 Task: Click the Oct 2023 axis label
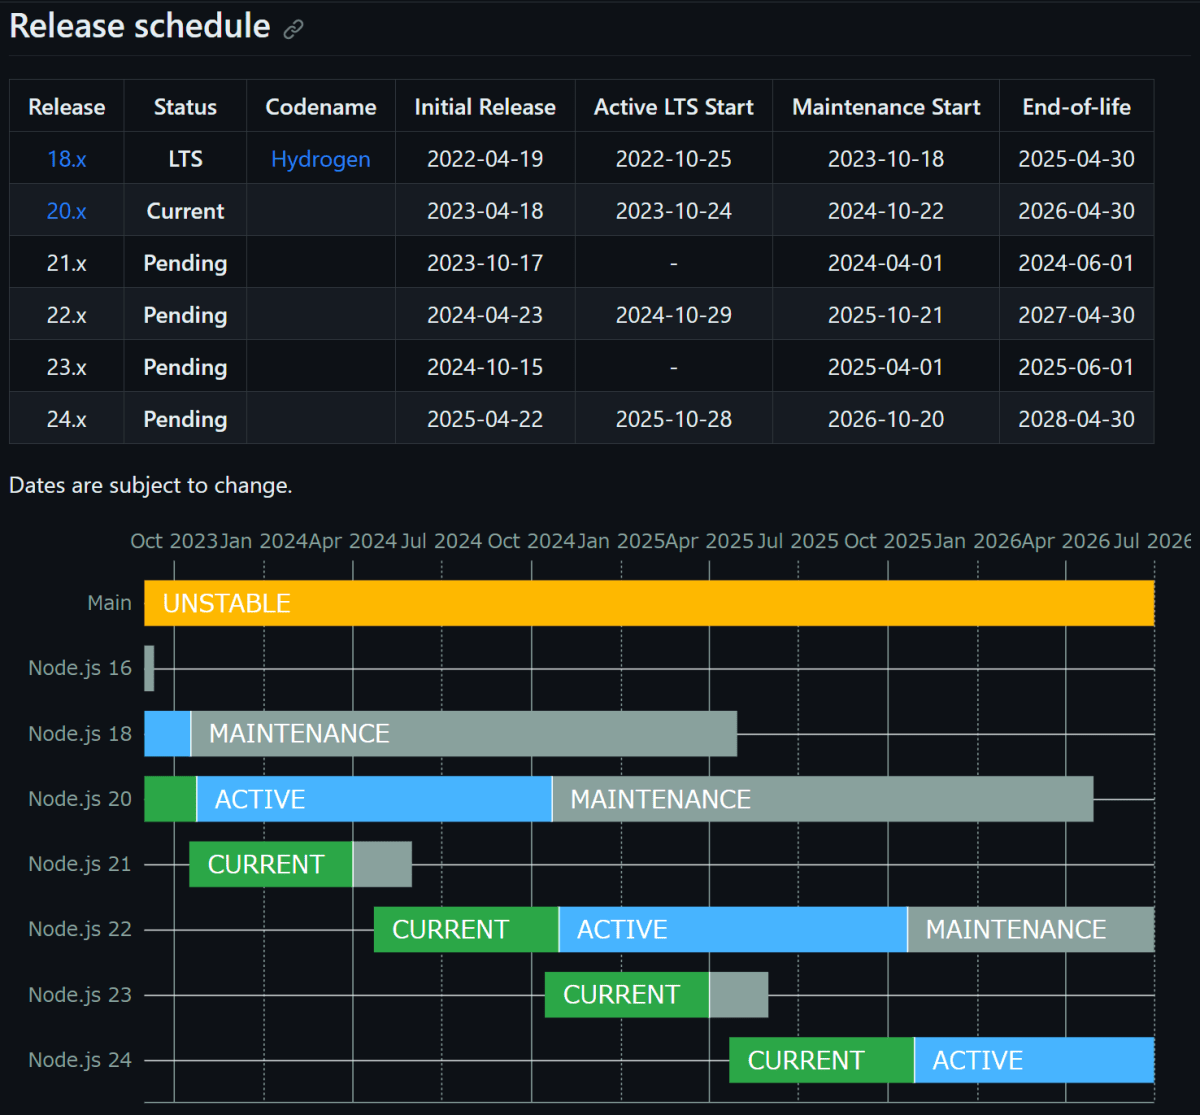(x=174, y=541)
